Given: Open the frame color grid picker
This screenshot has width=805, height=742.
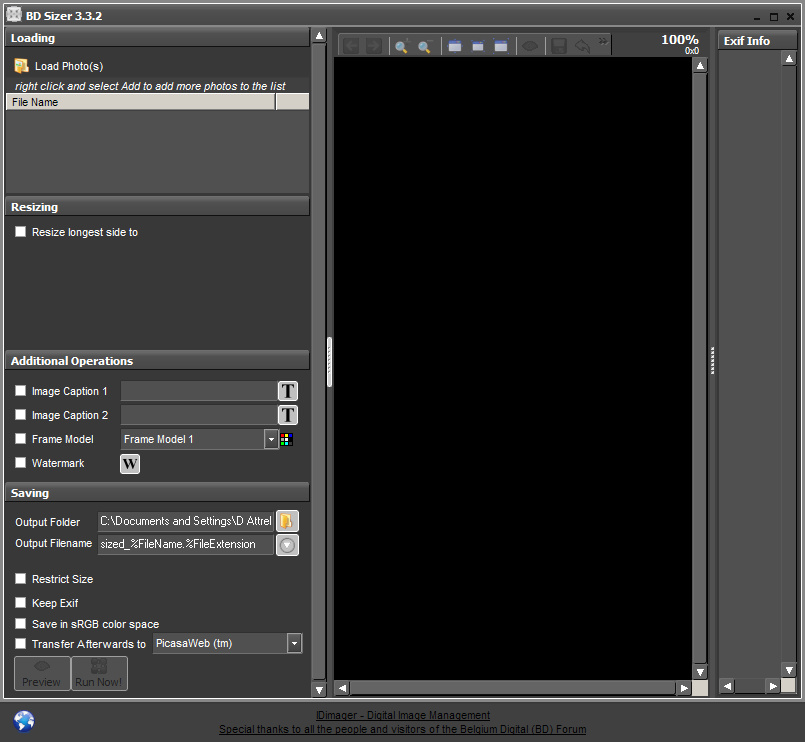Looking at the screenshot, I should click(287, 440).
